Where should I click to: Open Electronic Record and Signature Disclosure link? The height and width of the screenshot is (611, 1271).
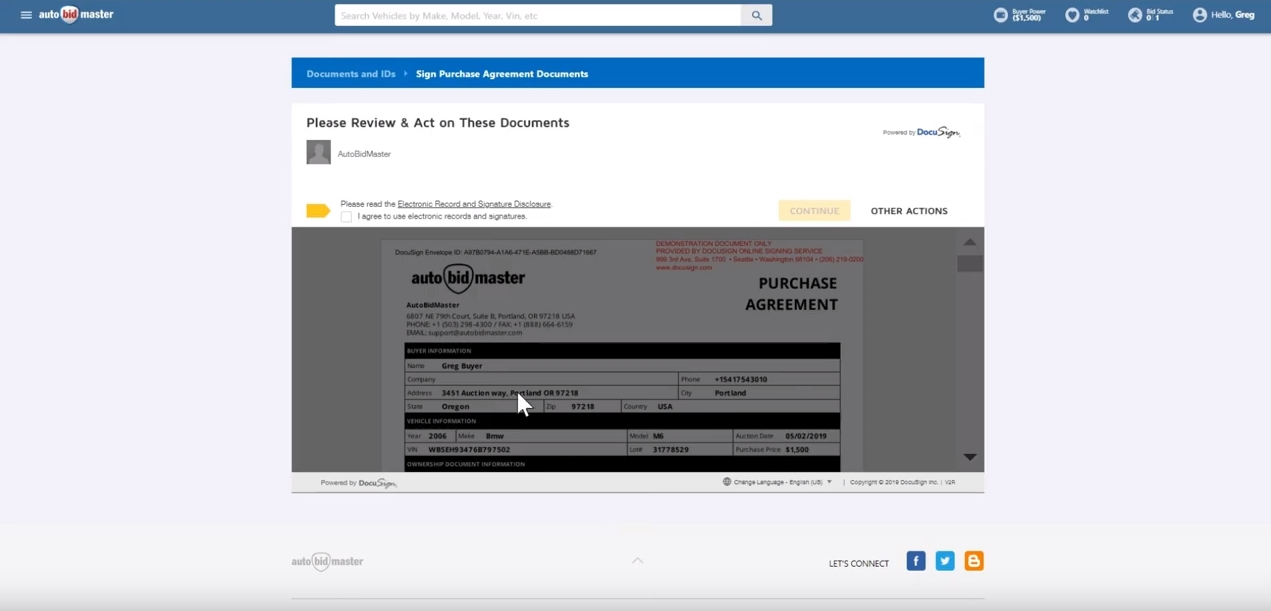pyautogui.click(x=474, y=204)
